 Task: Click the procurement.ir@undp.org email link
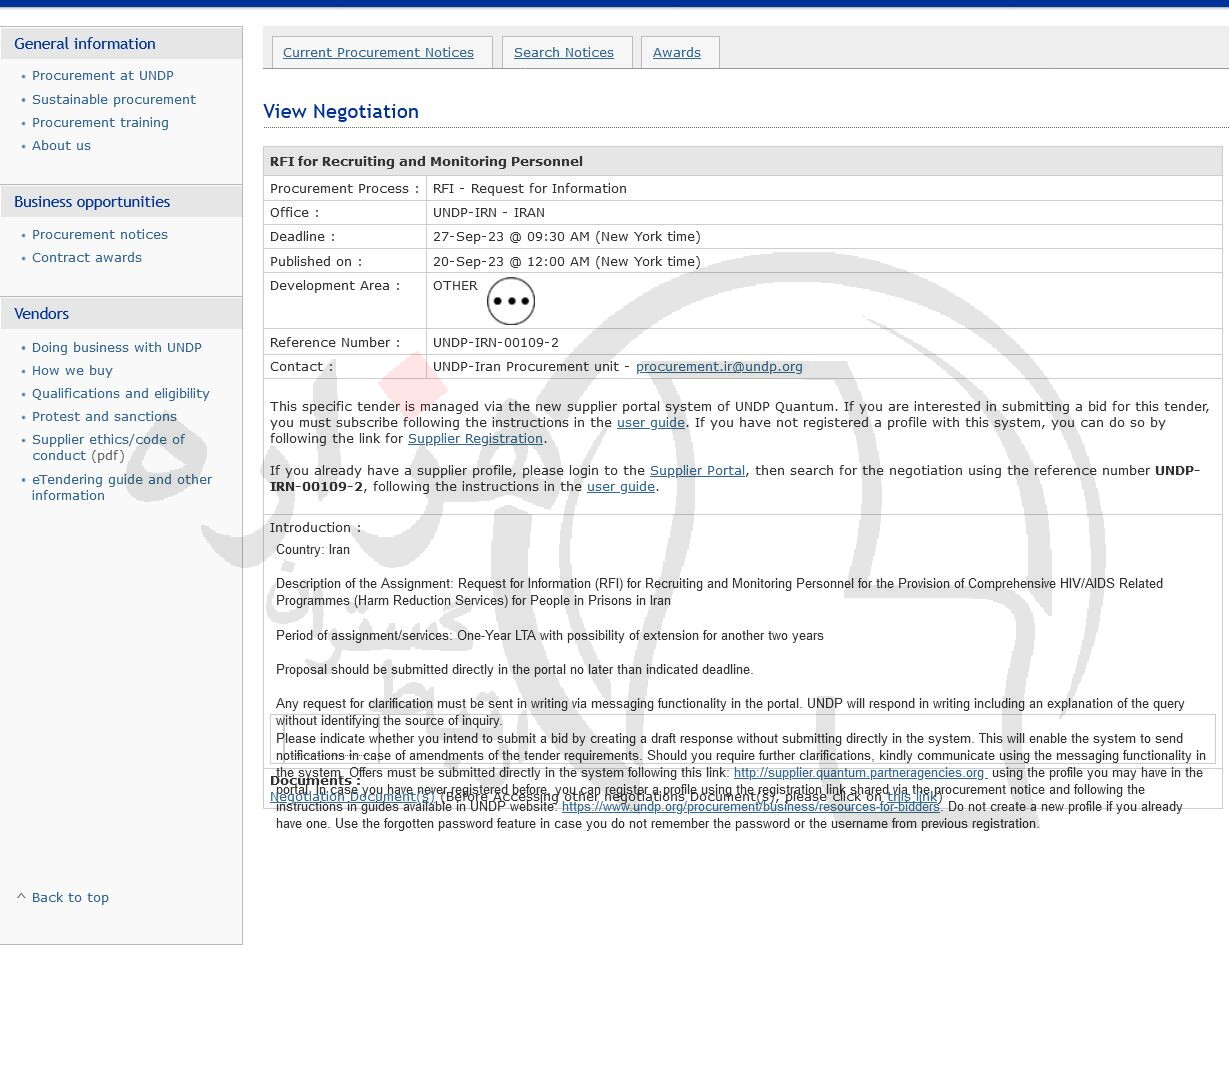pyautogui.click(x=719, y=367)
